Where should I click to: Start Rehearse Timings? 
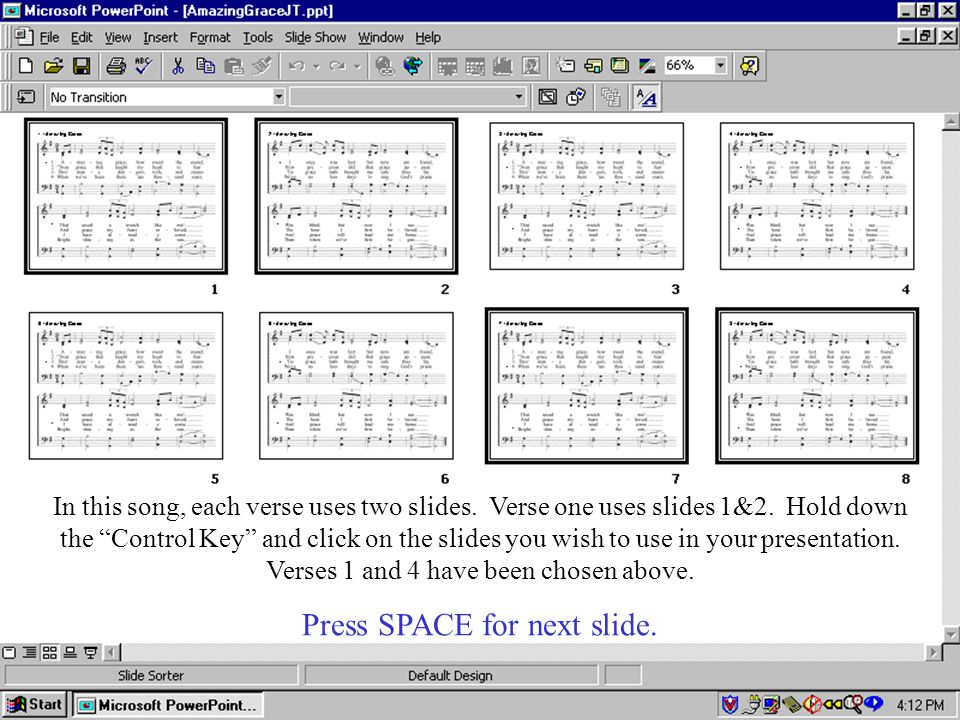576,97
